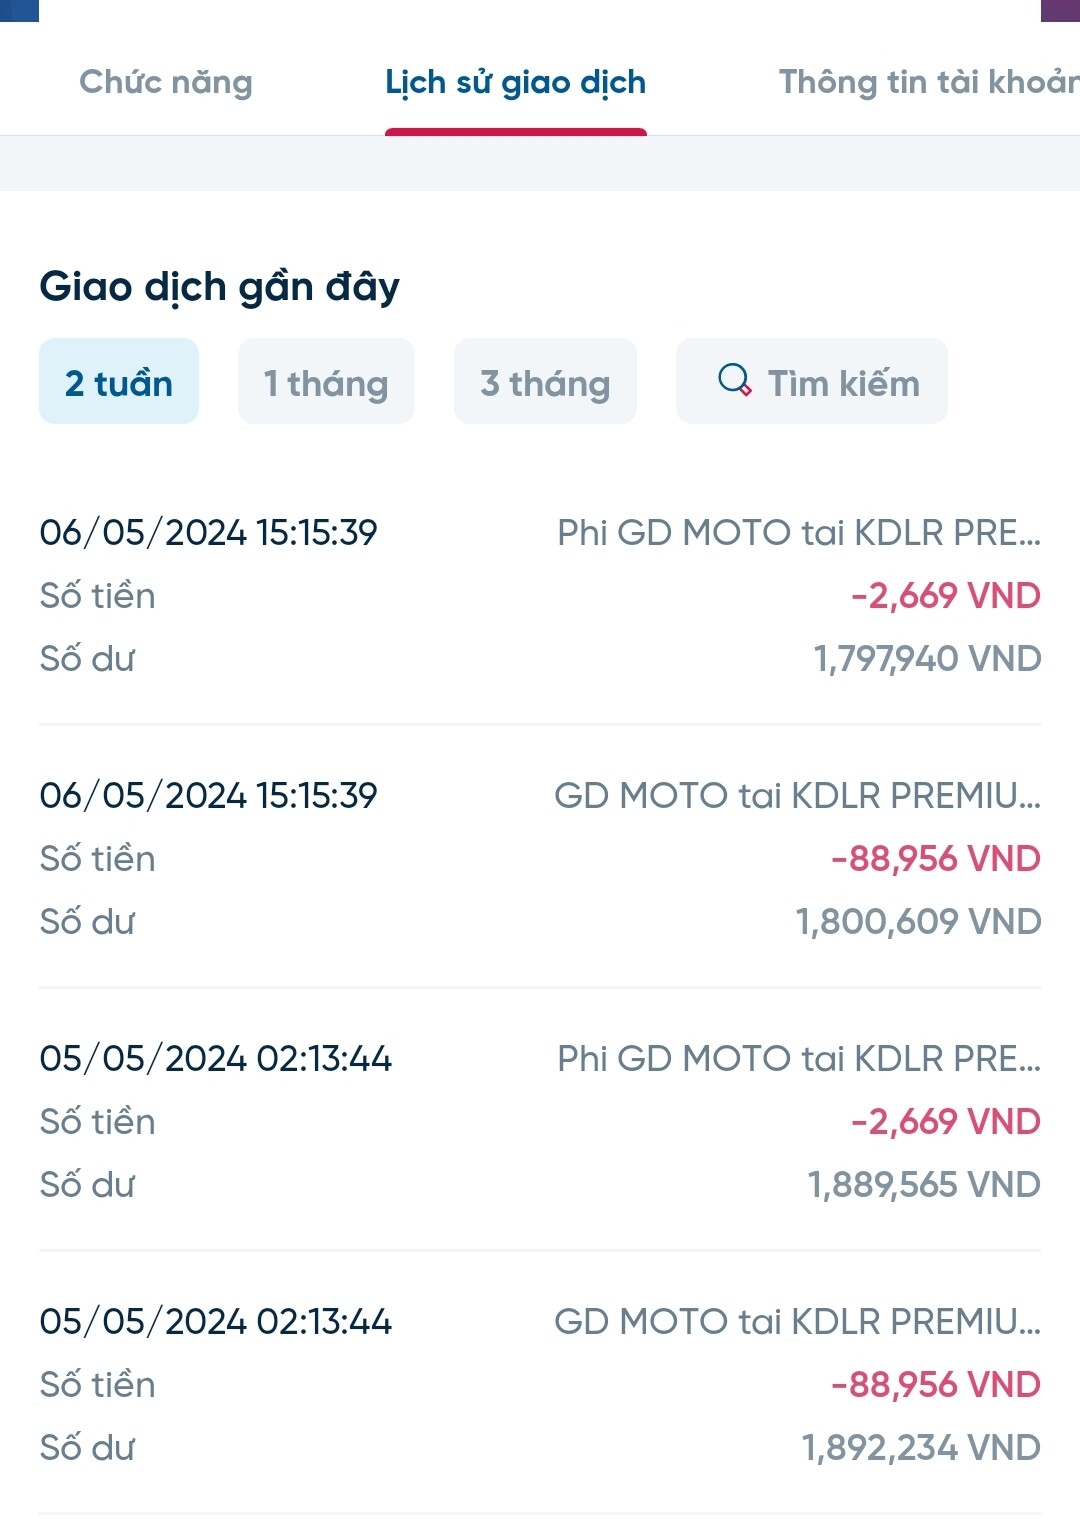Click the magnifier icon in Tìm kiếm
Viewport: 1080px width, 1536px height.
point(735,380)
